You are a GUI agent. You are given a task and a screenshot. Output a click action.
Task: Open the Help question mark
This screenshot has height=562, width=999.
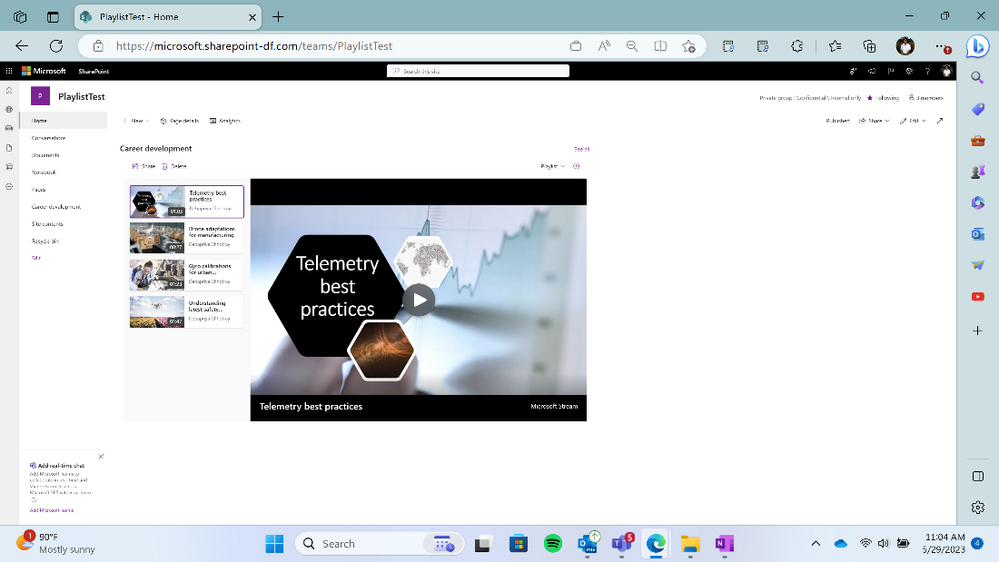click(x=928, y=71)
